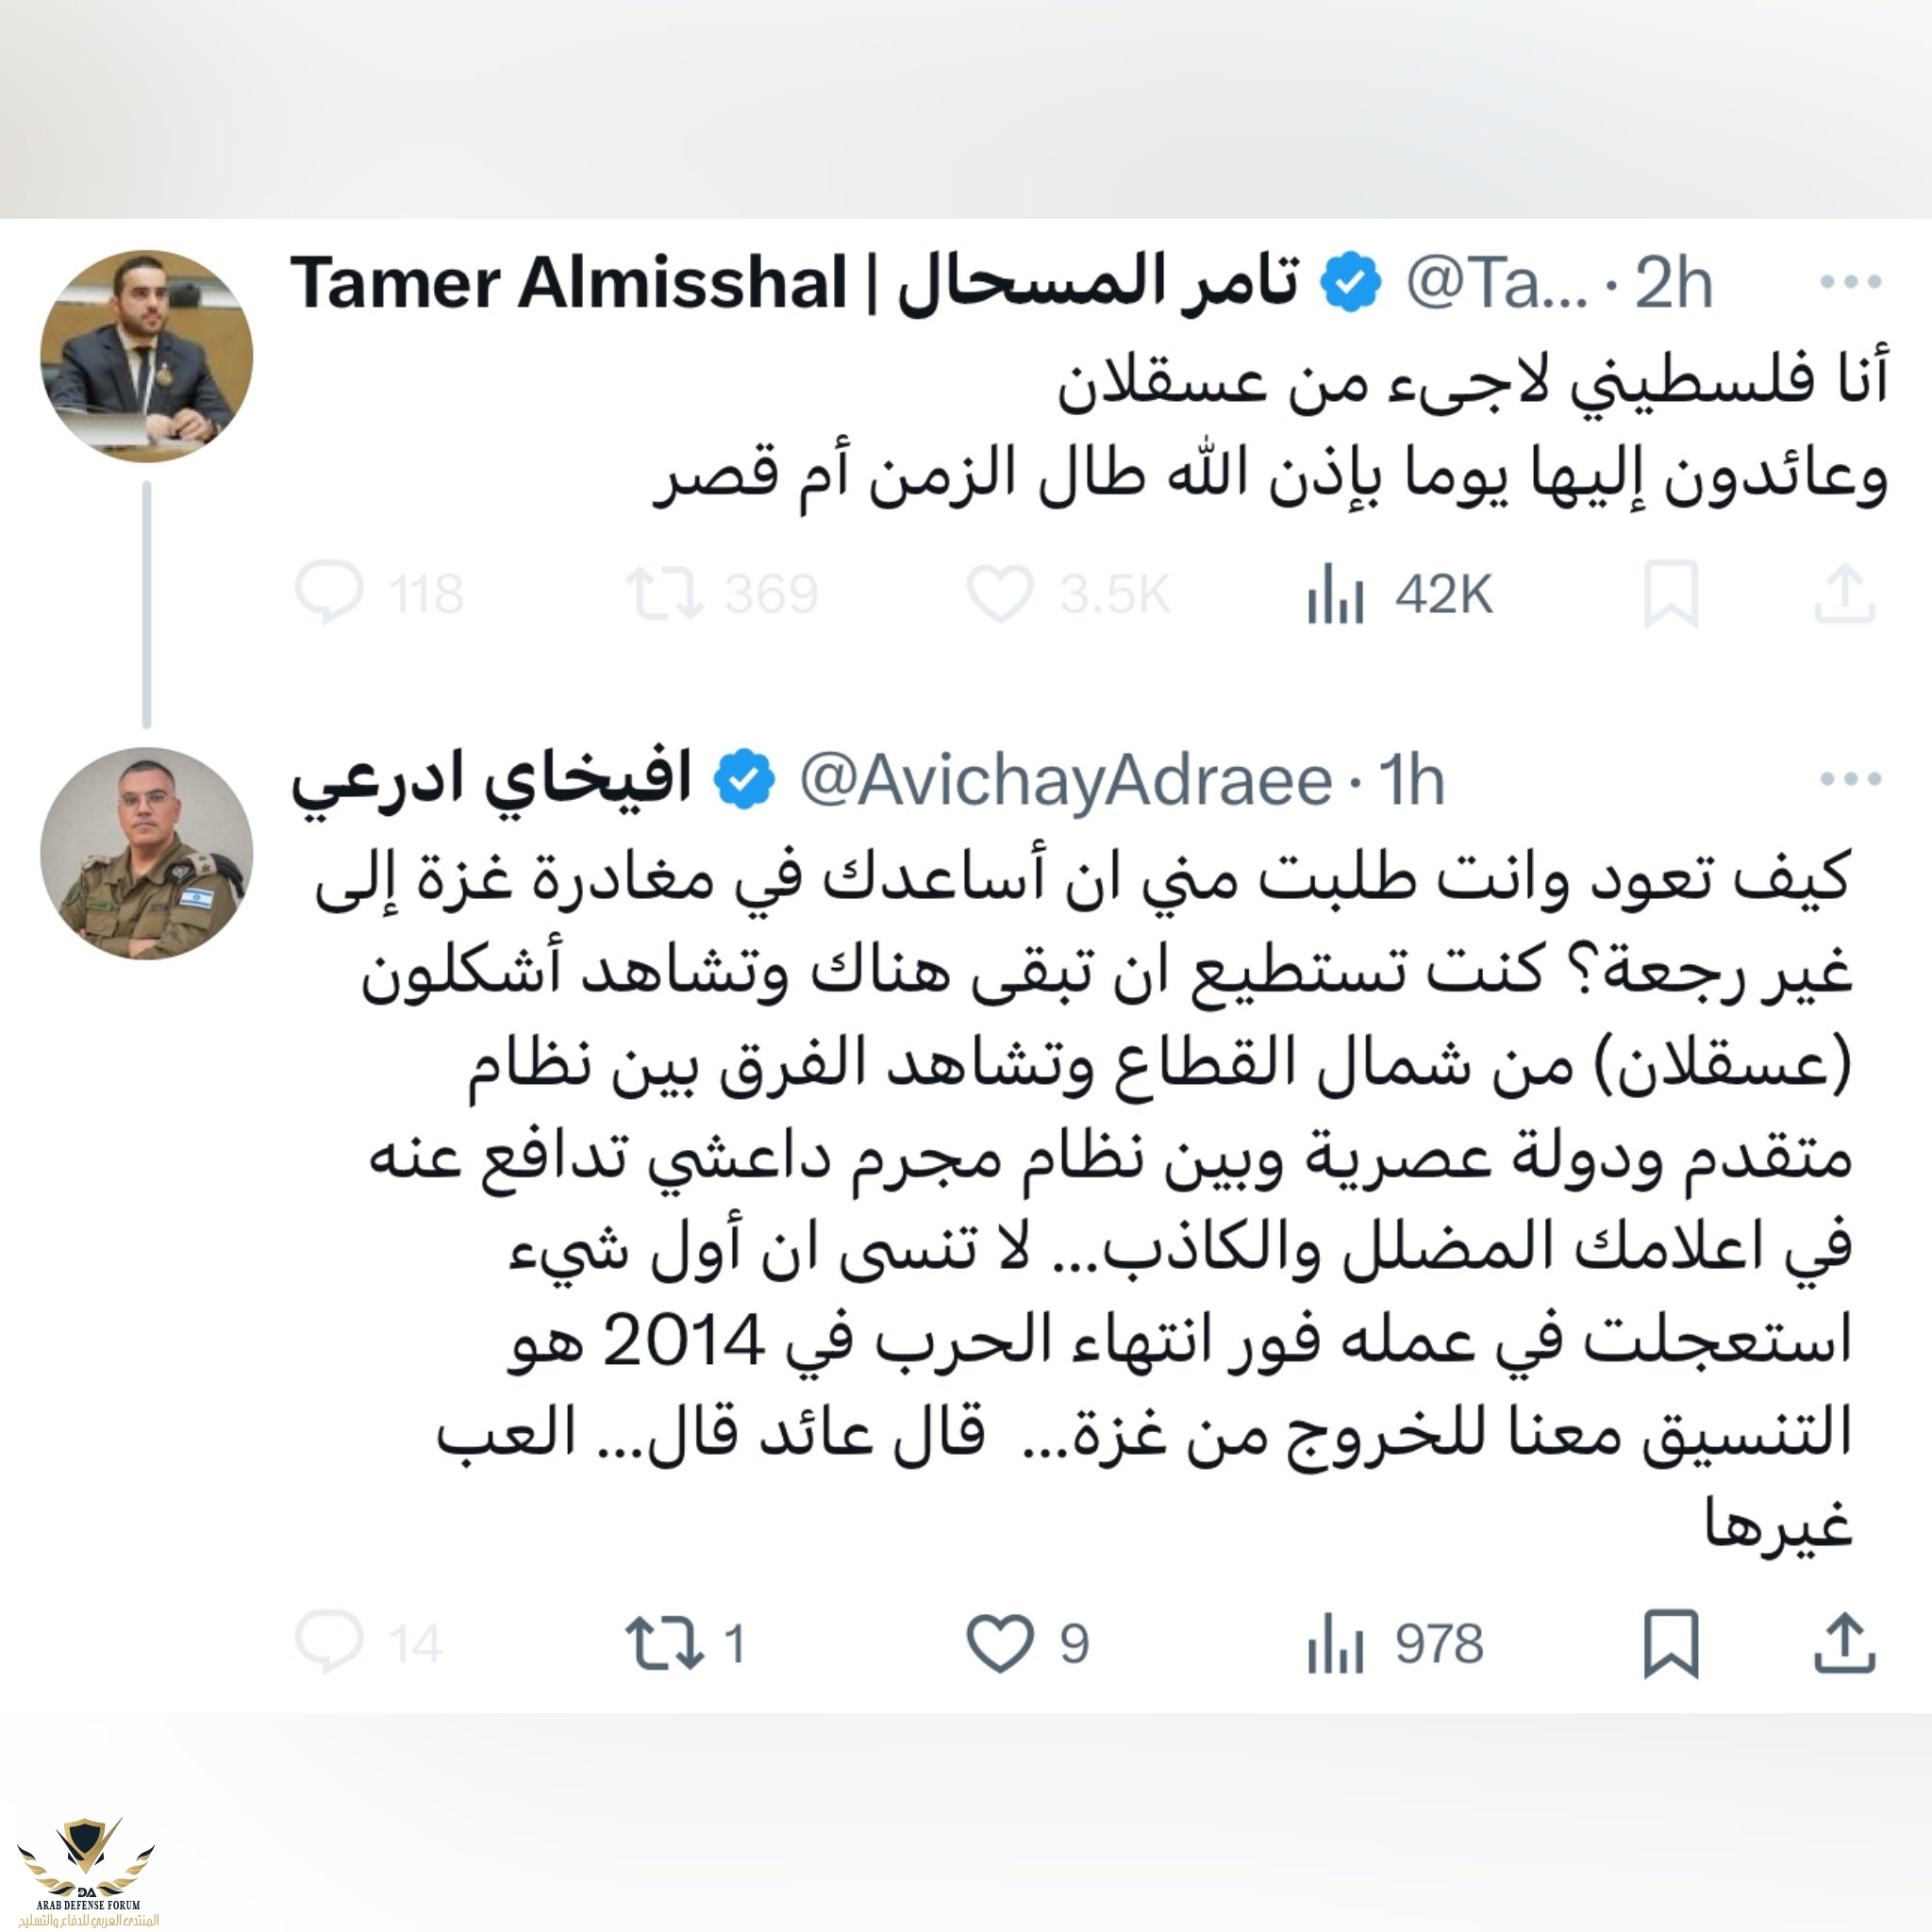View analytics showing 978 views
This screenshot has height=1932, width=1932.
[1335, 1645]
